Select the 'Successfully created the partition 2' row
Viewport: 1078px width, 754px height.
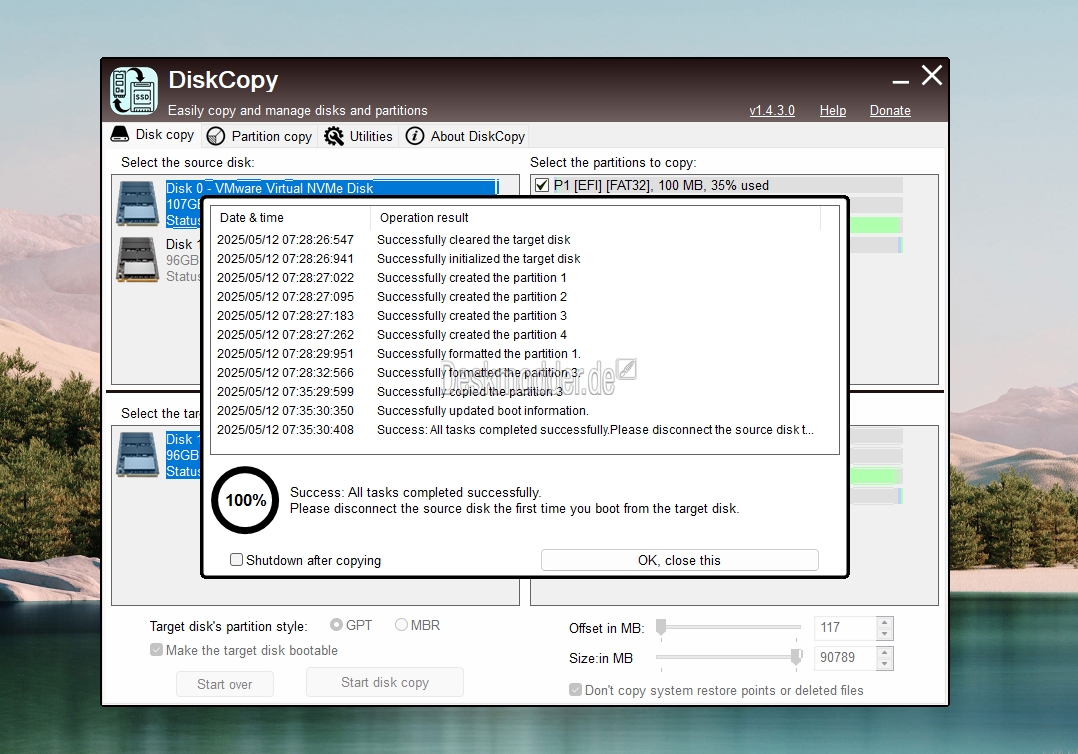click(x=514, y=297)
